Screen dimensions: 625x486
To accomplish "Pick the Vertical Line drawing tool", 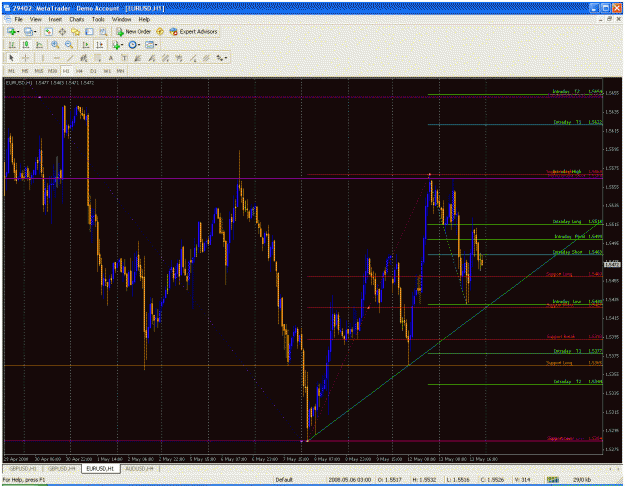I will pos(43,58).
